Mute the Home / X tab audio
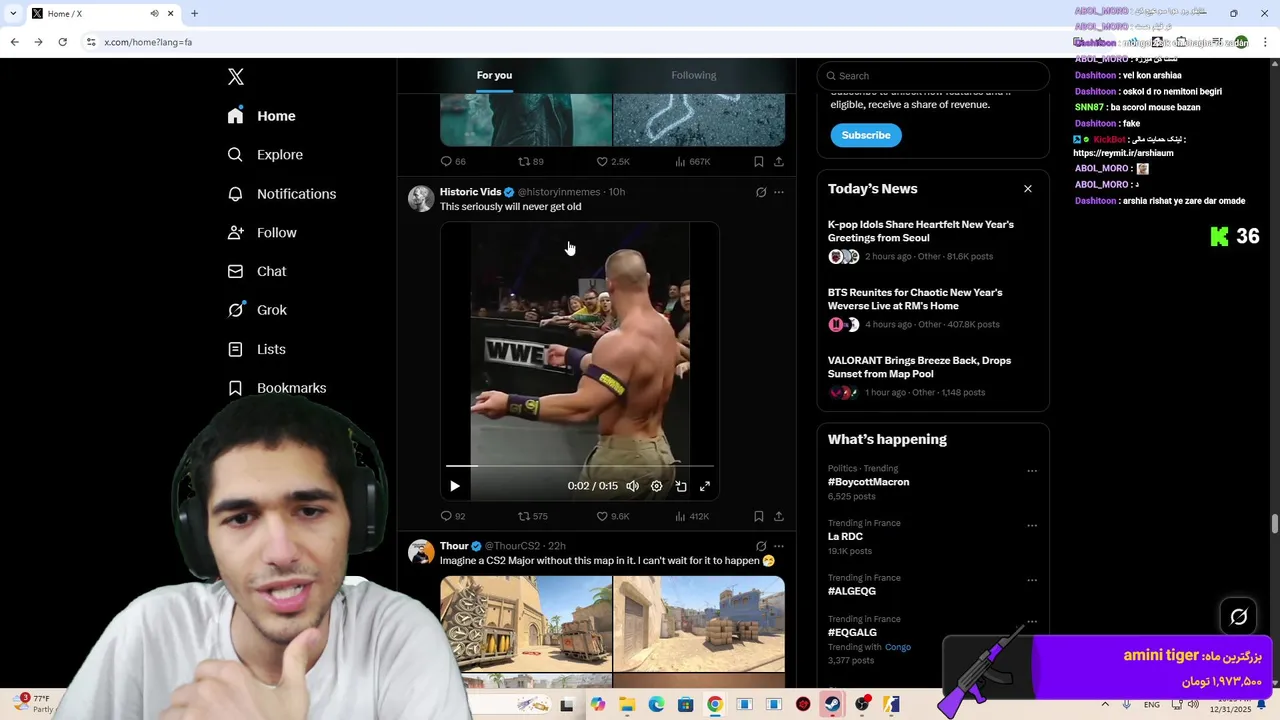The height and width of the screenshot is (720, 1280). pos(154,13)
